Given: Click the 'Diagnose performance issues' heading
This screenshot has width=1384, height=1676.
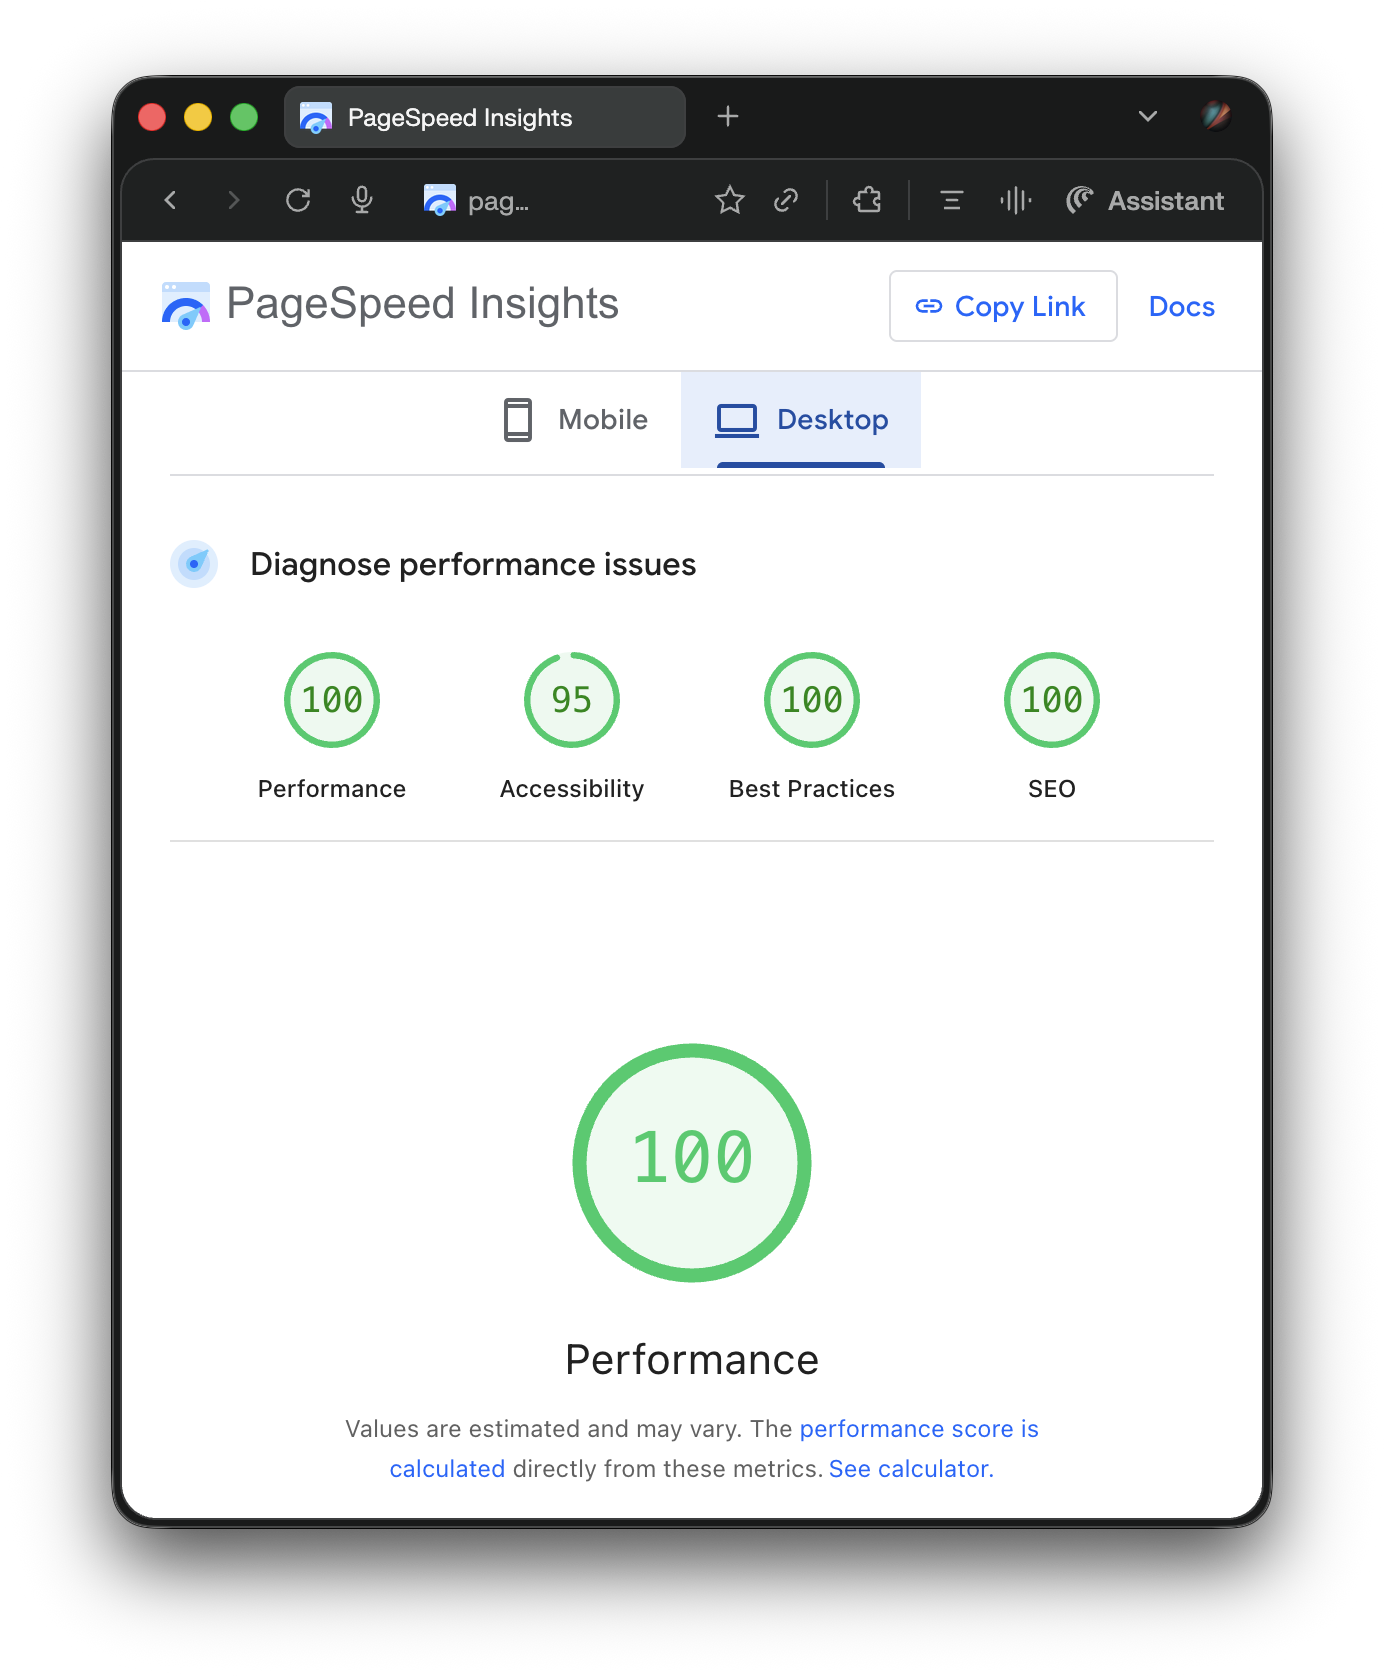Looking at the screenshot, I should (x=473, y=564).
